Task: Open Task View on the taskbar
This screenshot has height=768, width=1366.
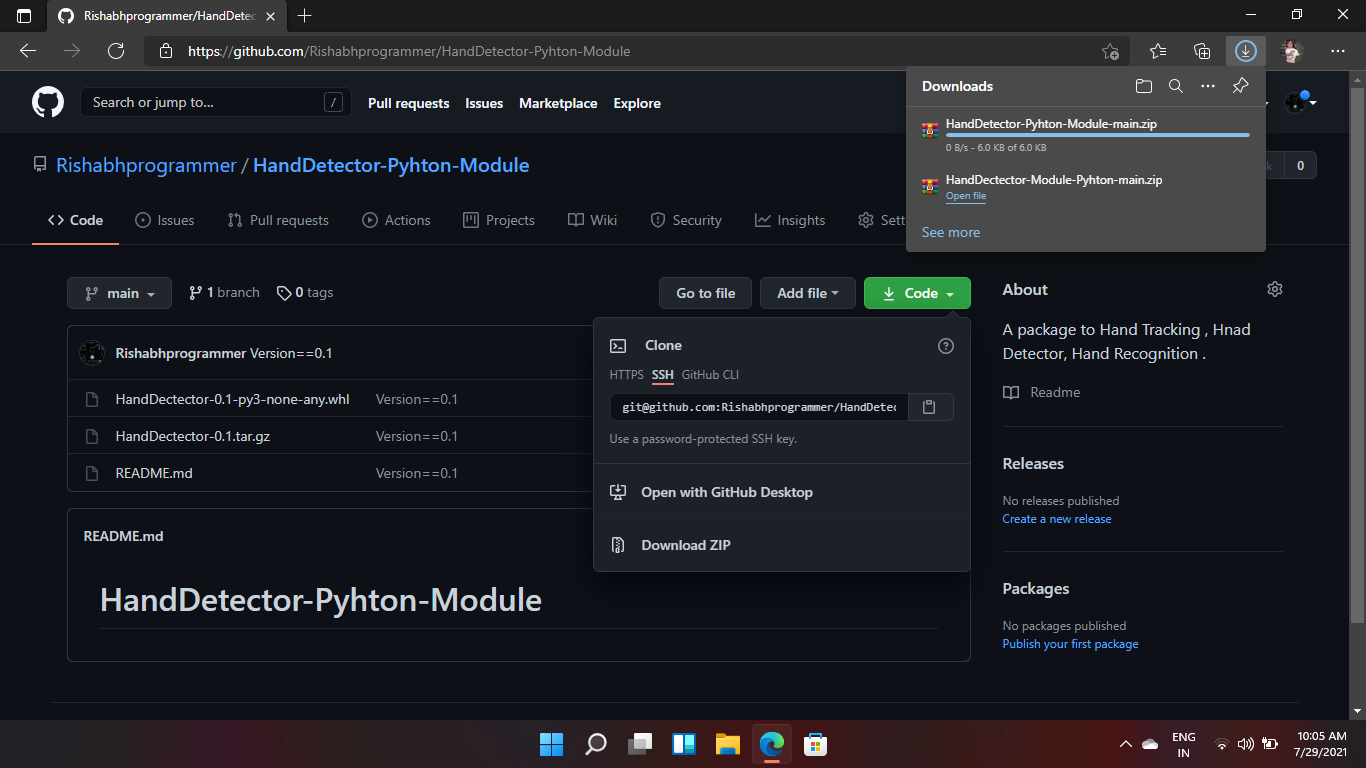Action: tap(639, 744)
